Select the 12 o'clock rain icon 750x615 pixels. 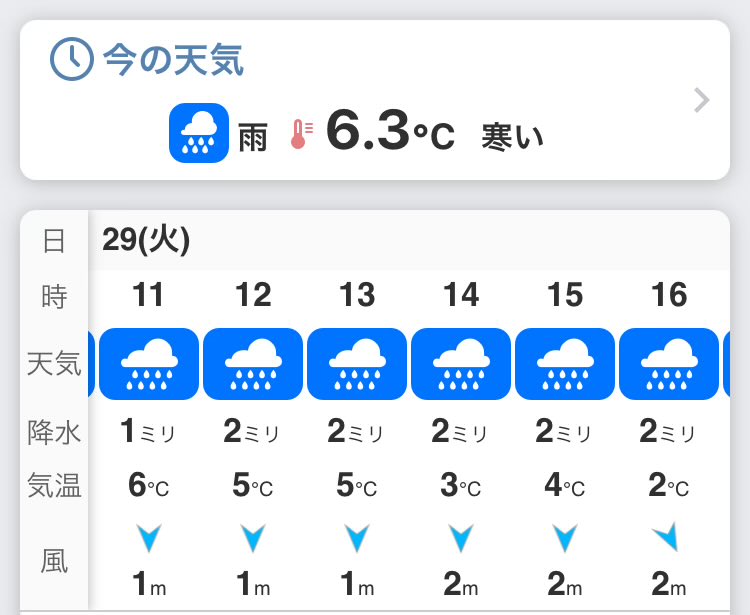253,364
